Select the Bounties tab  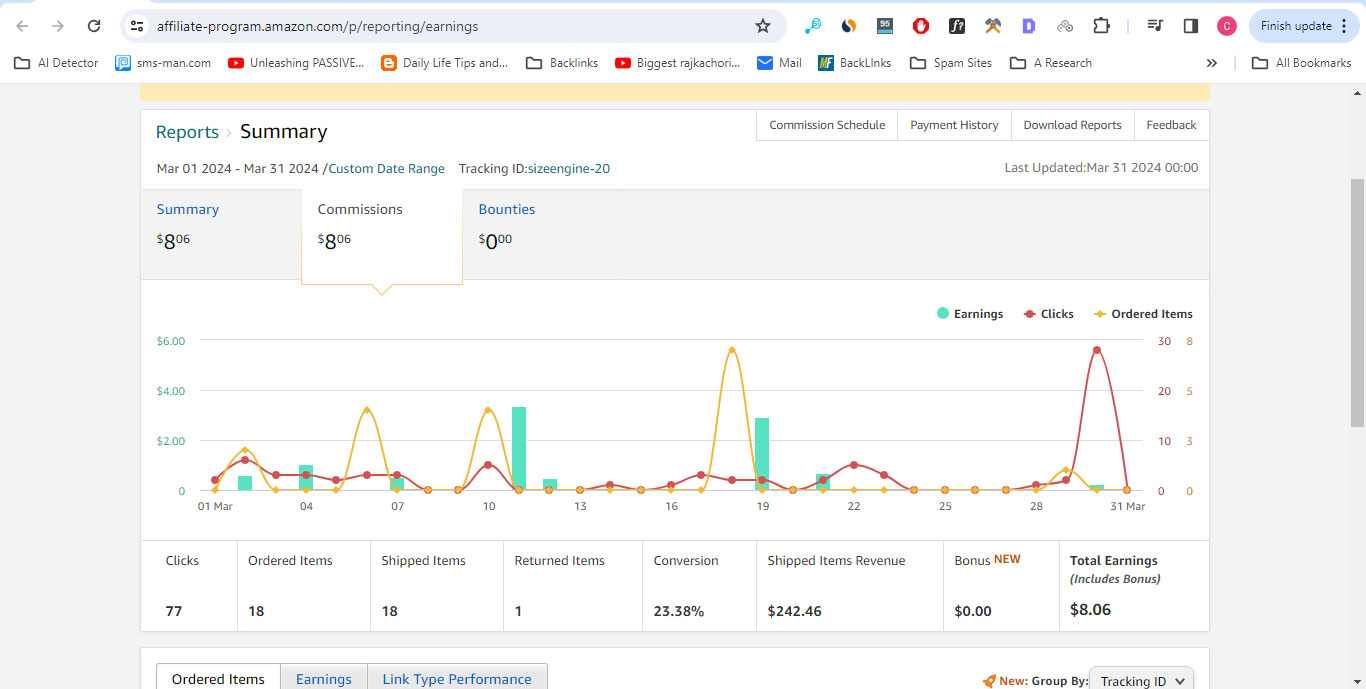pos(543,234)
